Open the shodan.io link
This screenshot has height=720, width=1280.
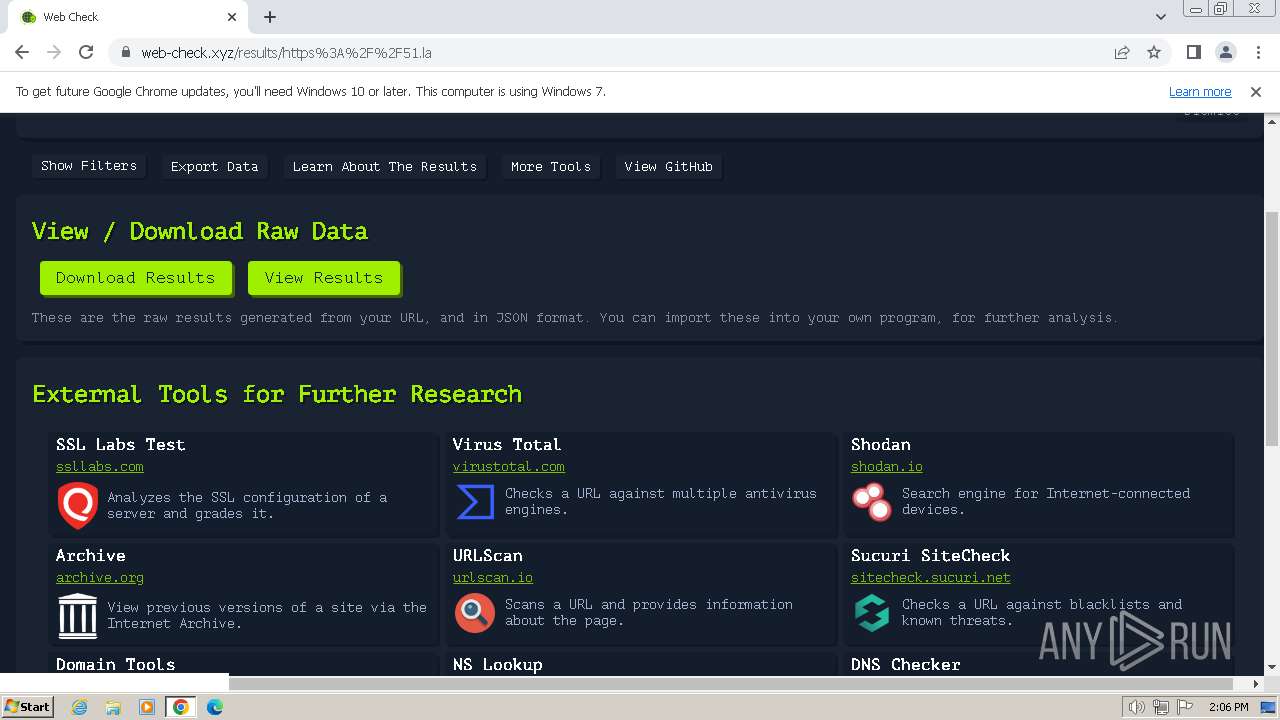coord(887,467)
